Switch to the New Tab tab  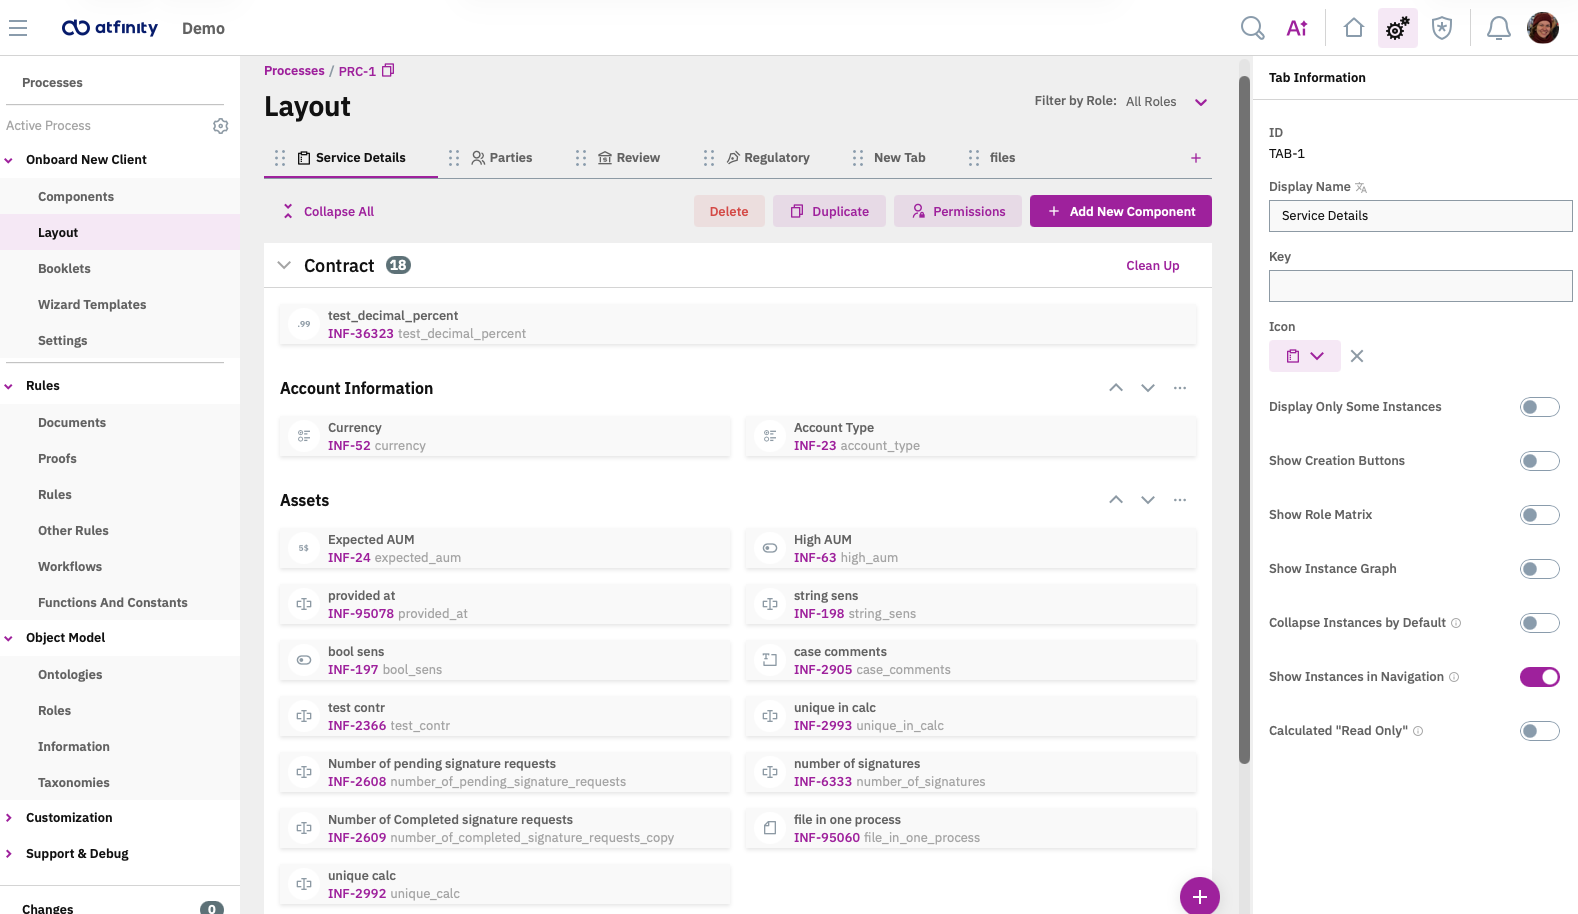[x=899, y=158]
